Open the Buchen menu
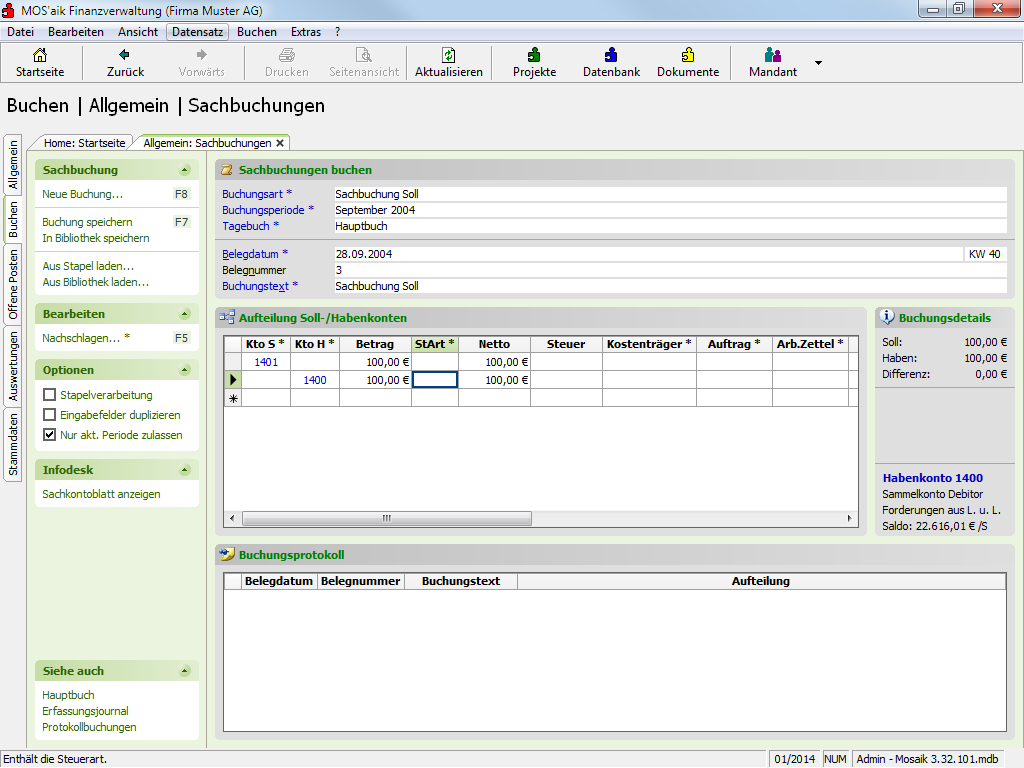The width and height of the screenshot is (1024, 768). click(x=257, y=32)
